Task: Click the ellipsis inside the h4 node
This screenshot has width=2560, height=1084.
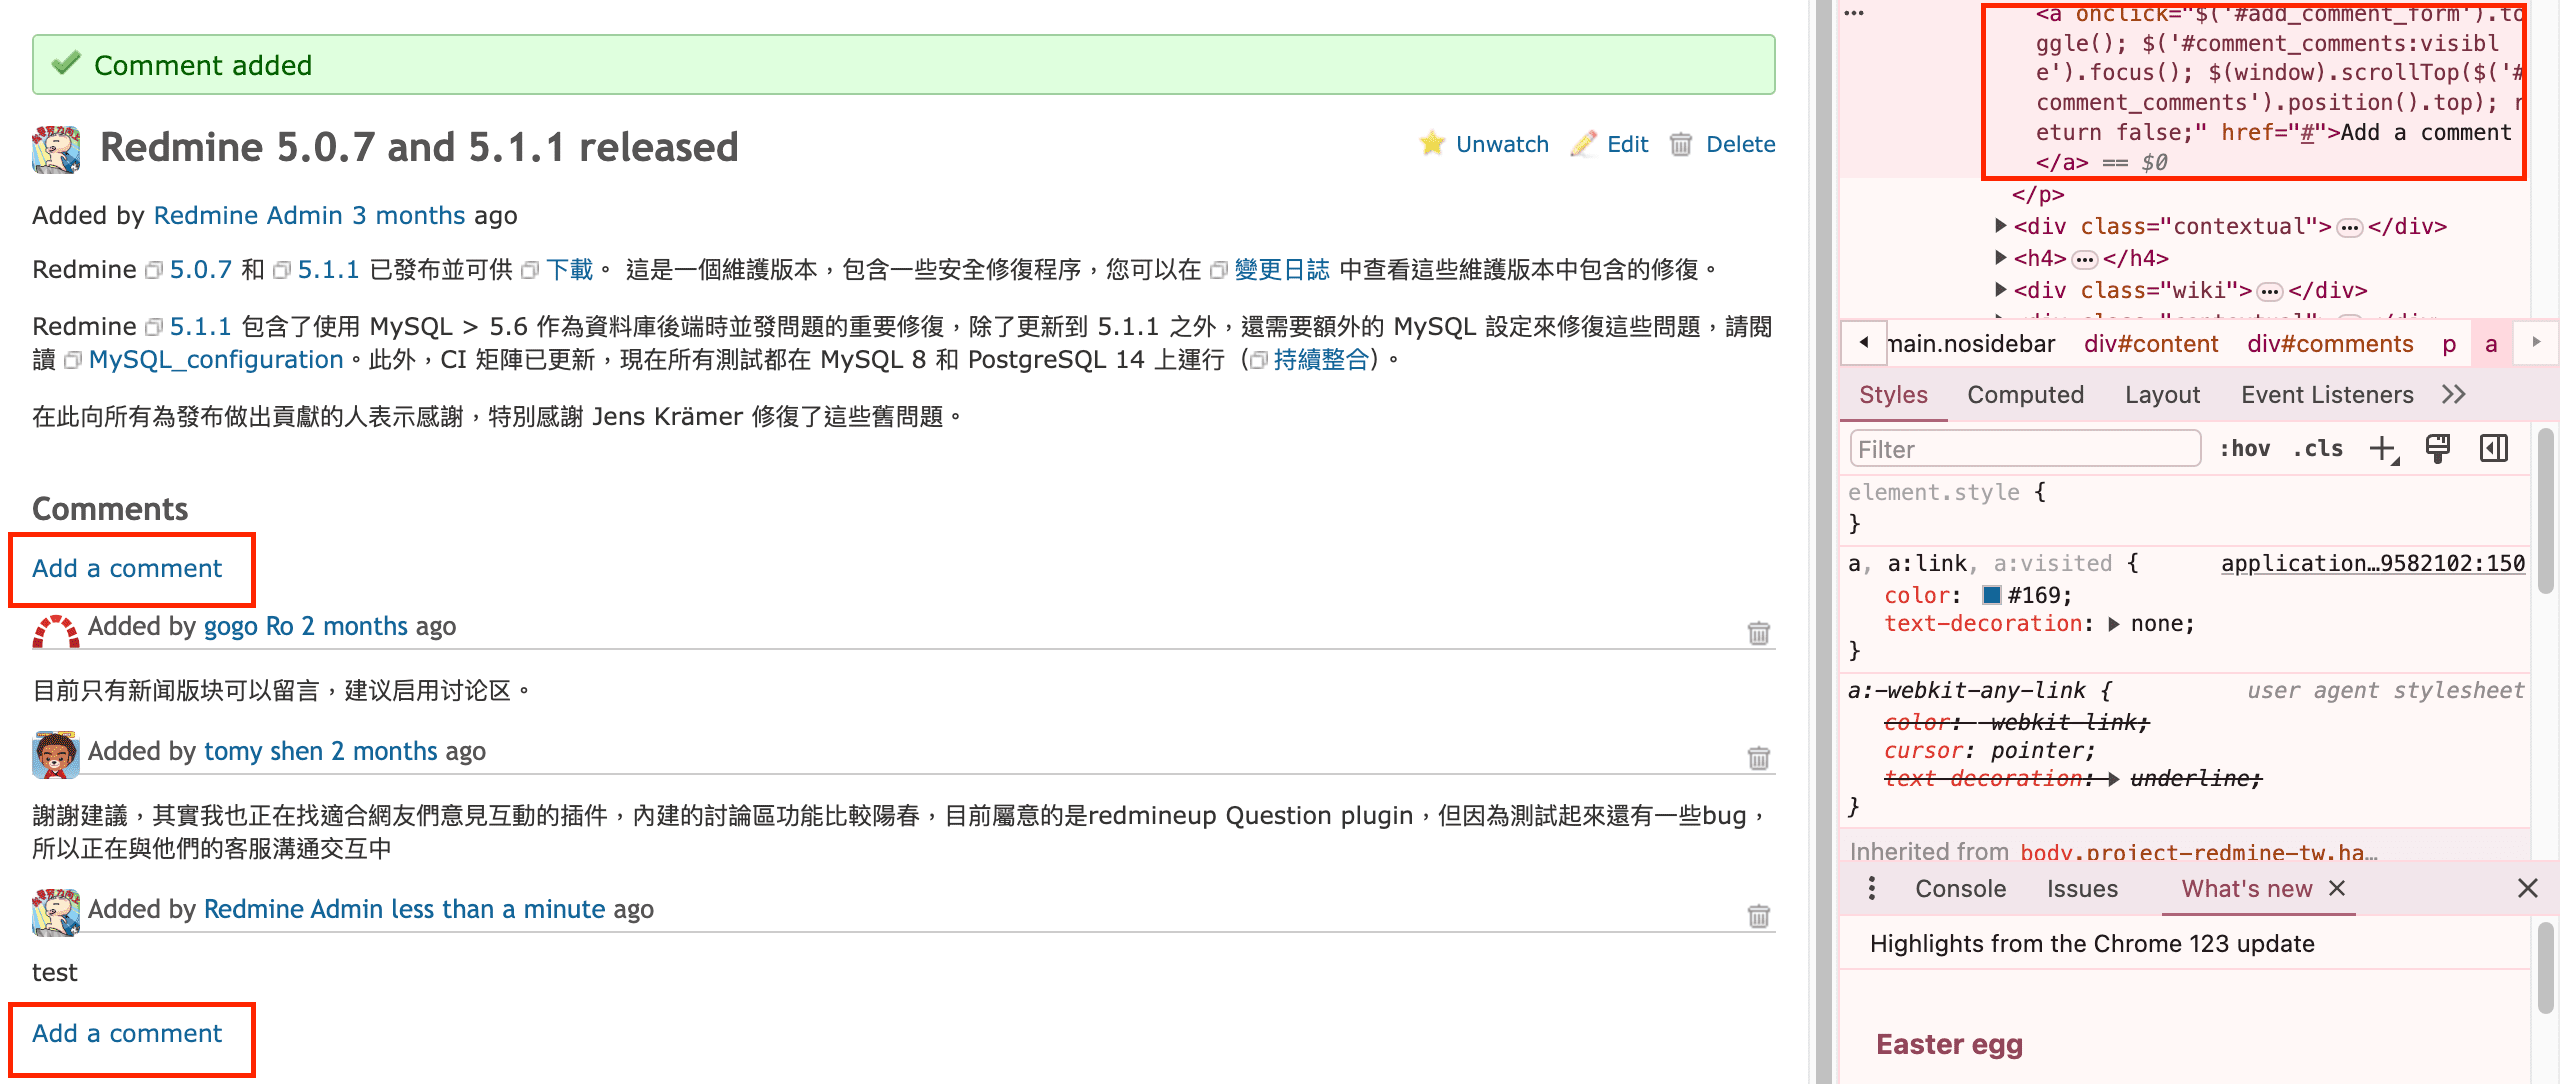Action: coord(2084,260)
